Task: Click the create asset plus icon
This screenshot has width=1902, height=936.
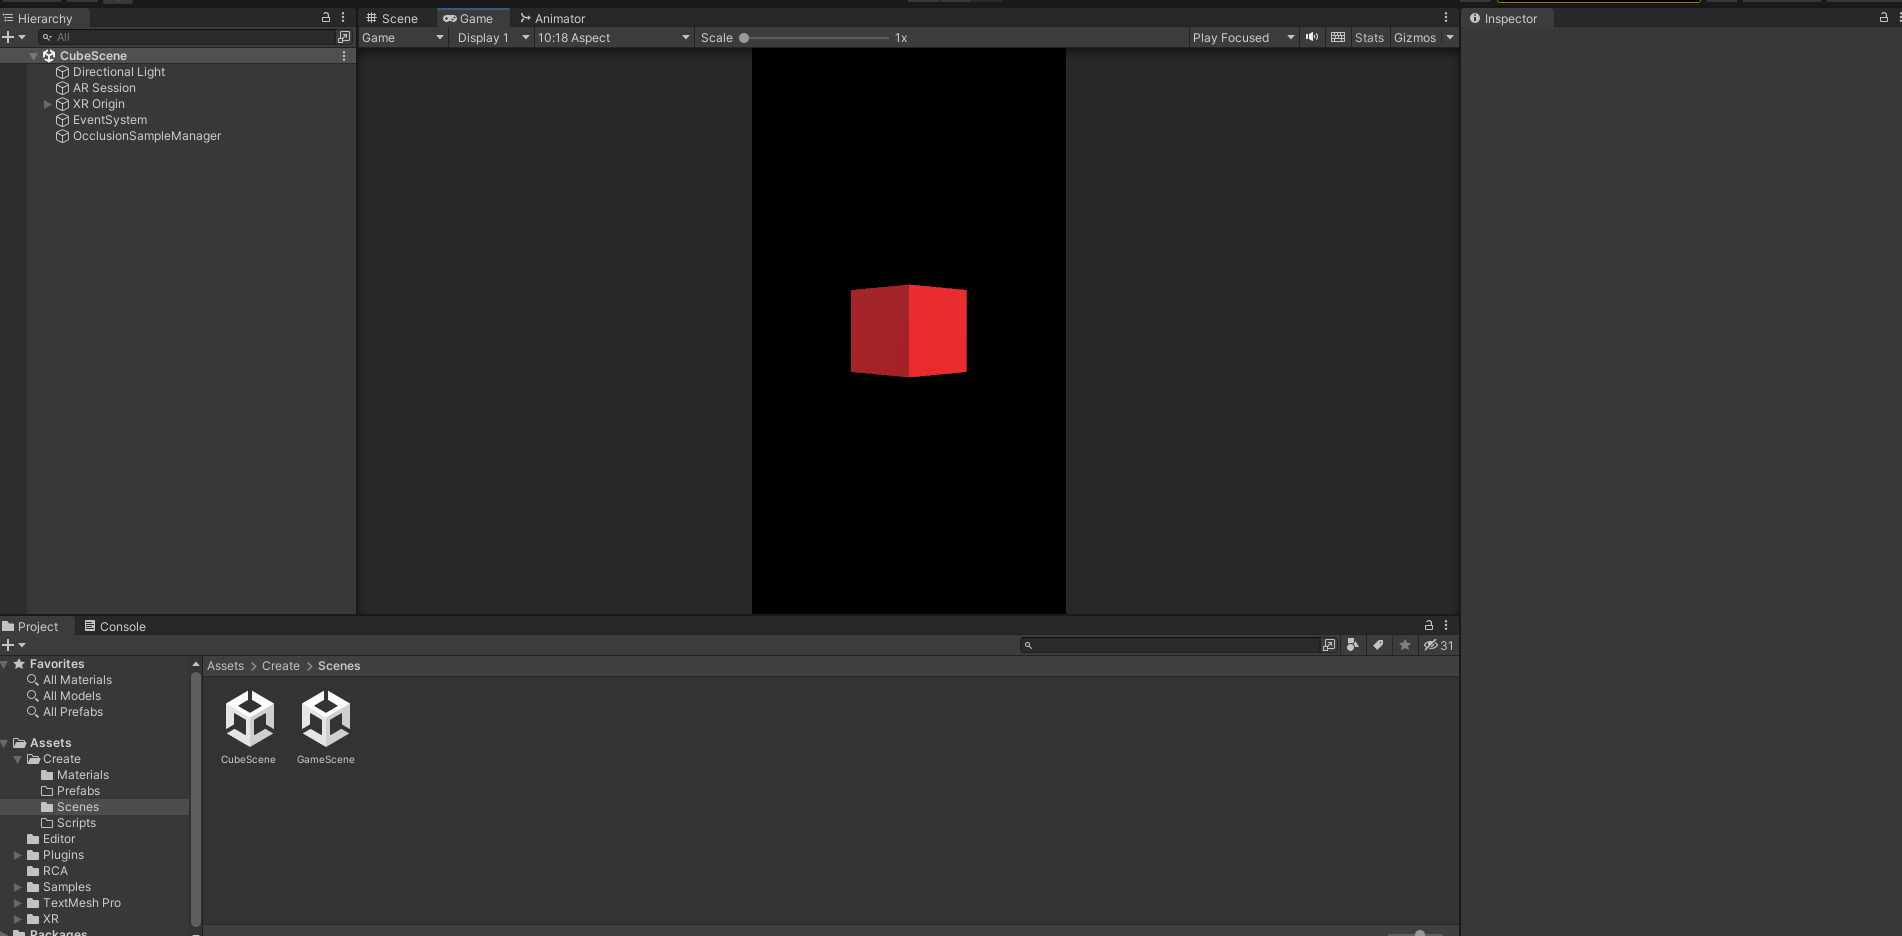Action: pyautogui.click(x=9, y=645)
